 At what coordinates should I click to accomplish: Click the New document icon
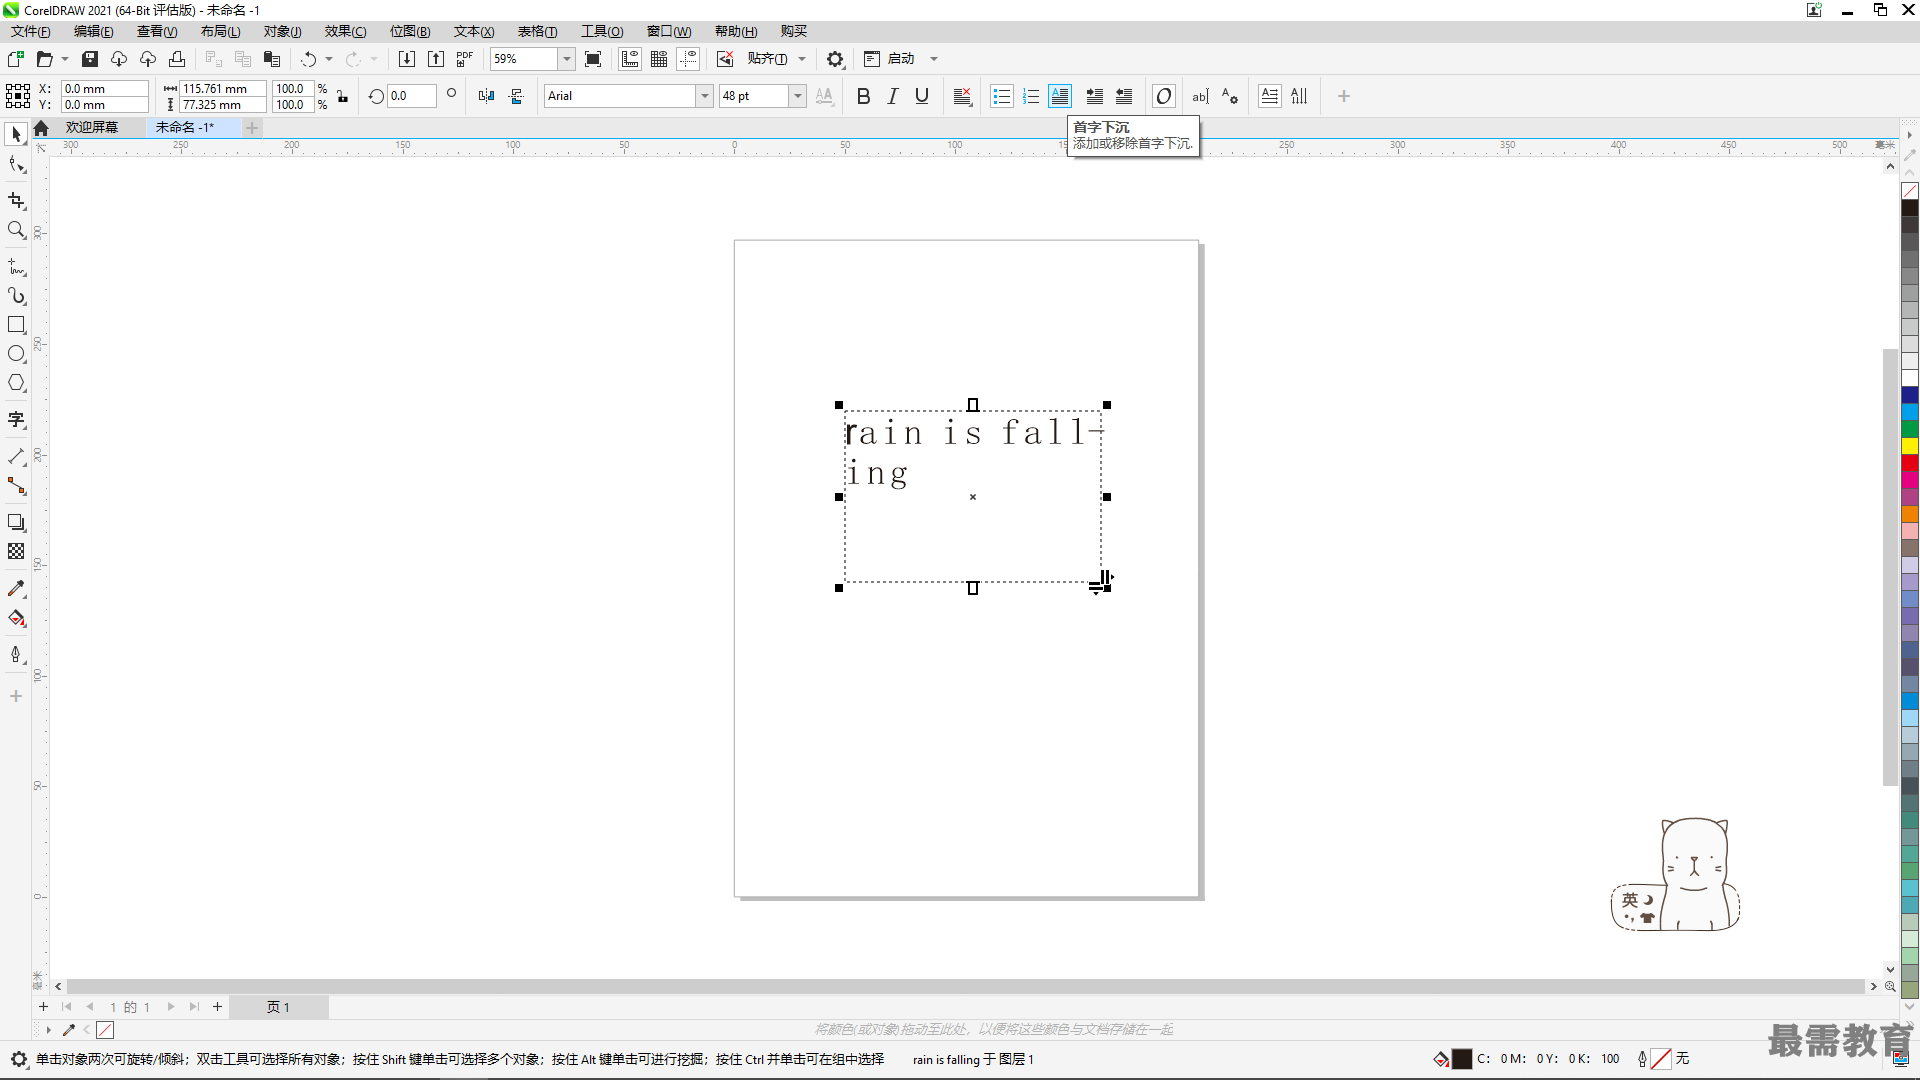pos(16,59)
